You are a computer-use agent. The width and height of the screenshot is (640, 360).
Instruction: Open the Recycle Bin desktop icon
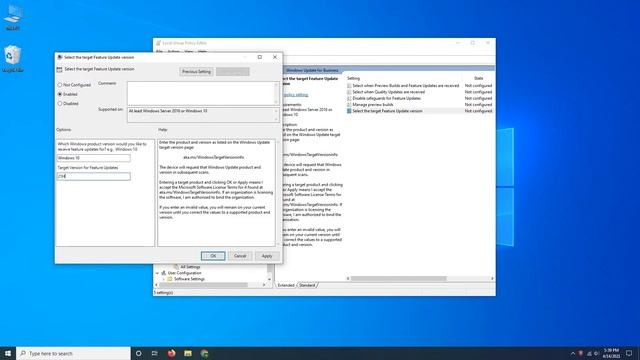13,59
